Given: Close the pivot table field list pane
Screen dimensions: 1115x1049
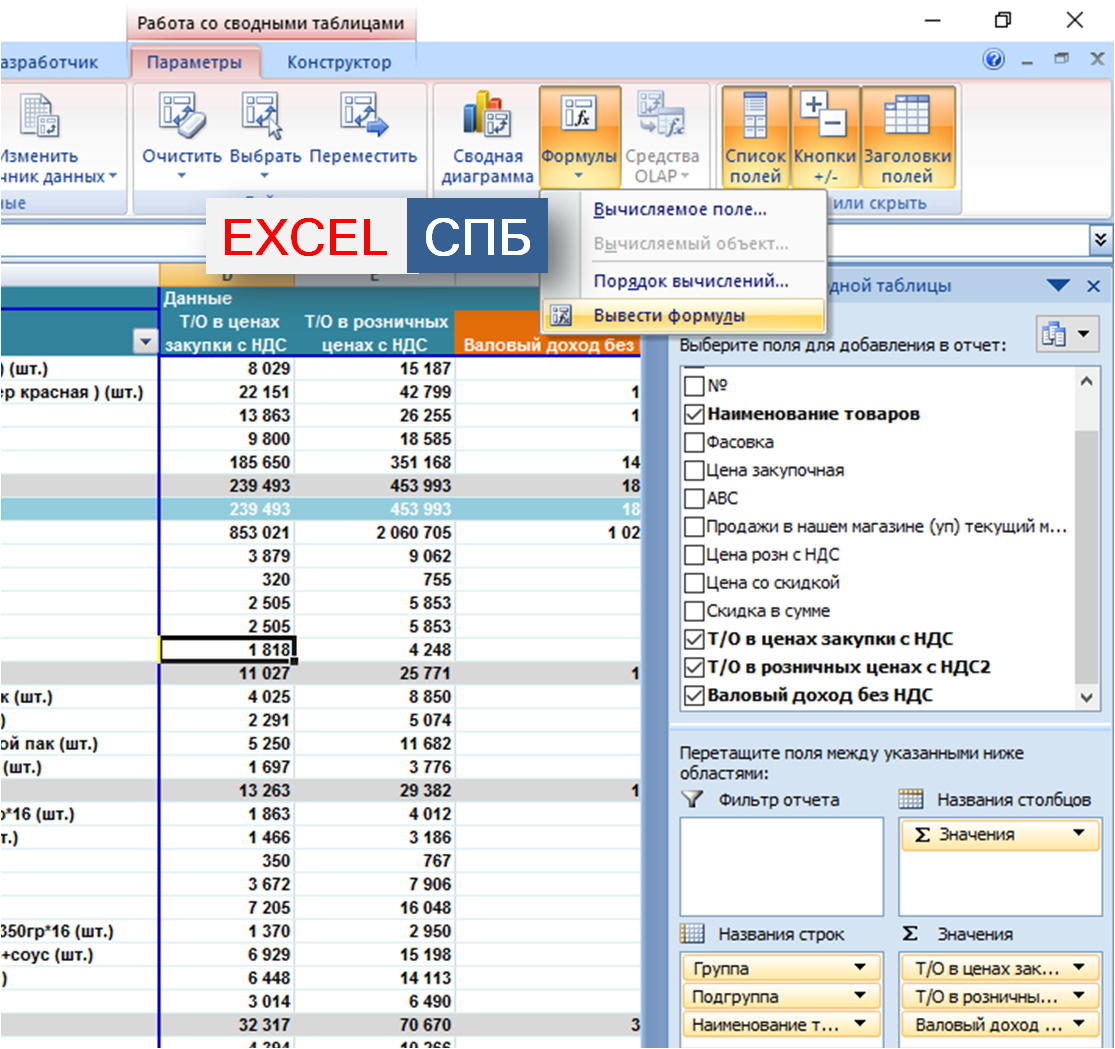Looking at the screenshot, I should (1094, 286).
